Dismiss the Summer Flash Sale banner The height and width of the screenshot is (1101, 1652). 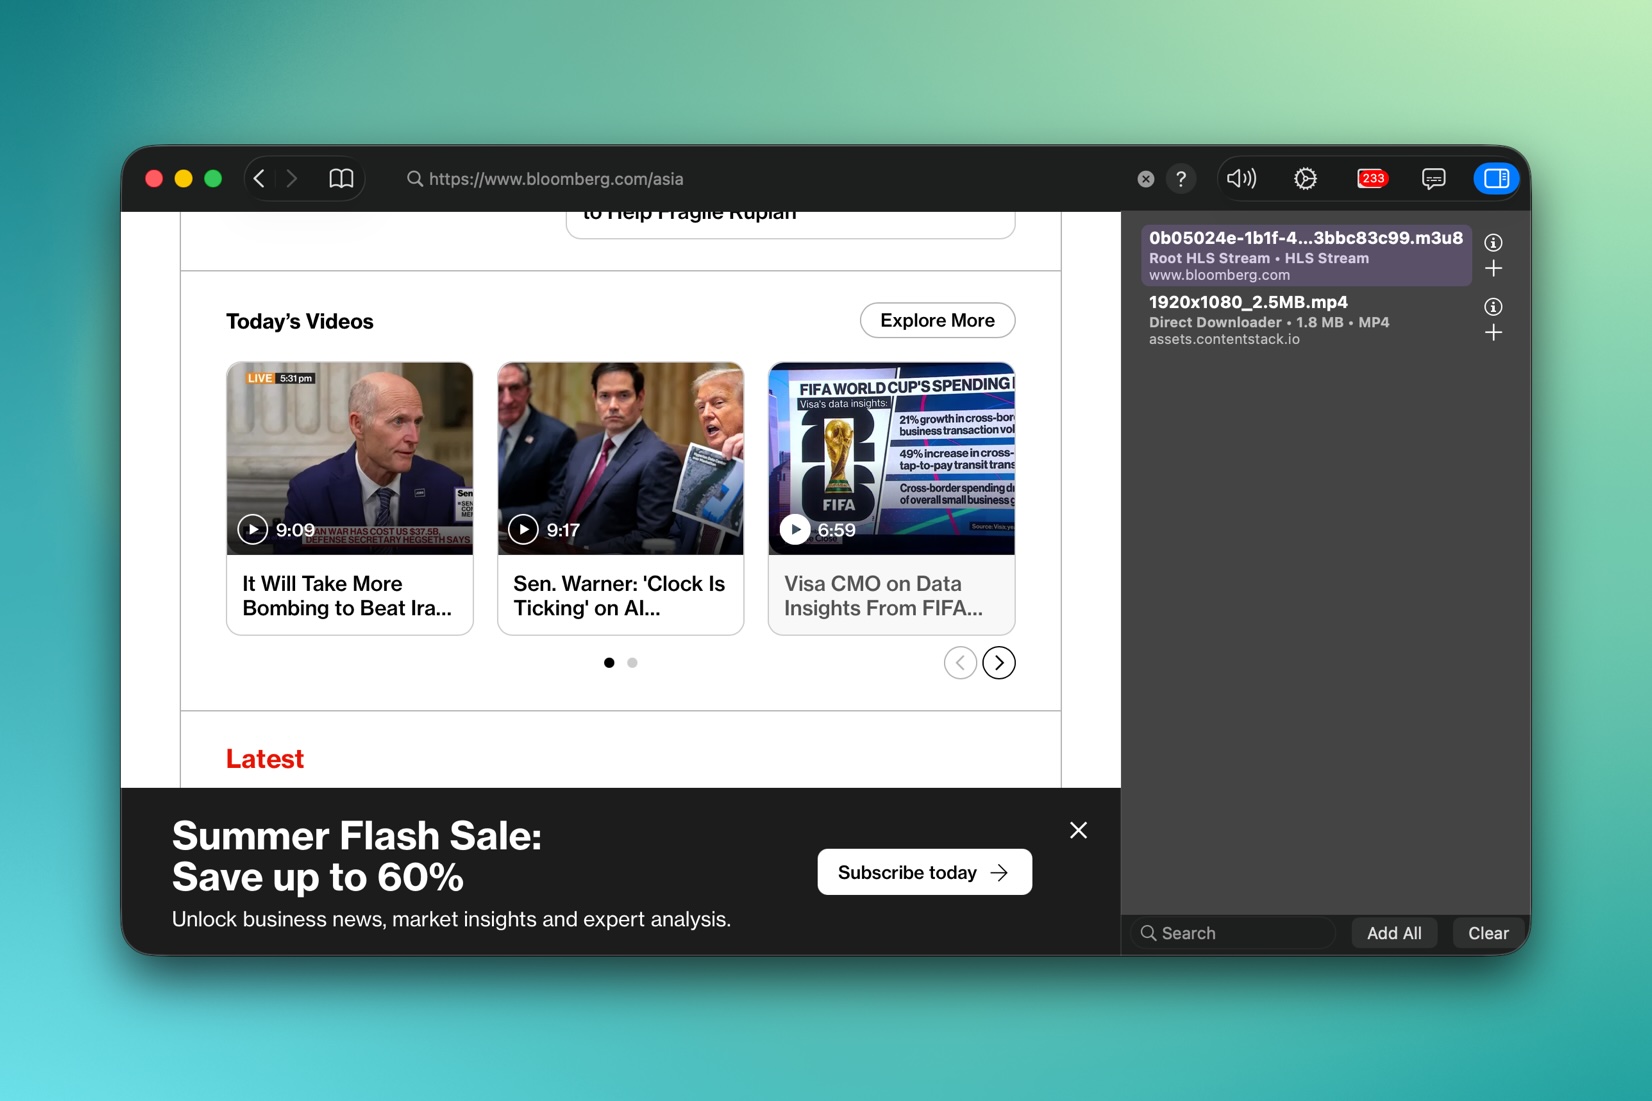1078,831
